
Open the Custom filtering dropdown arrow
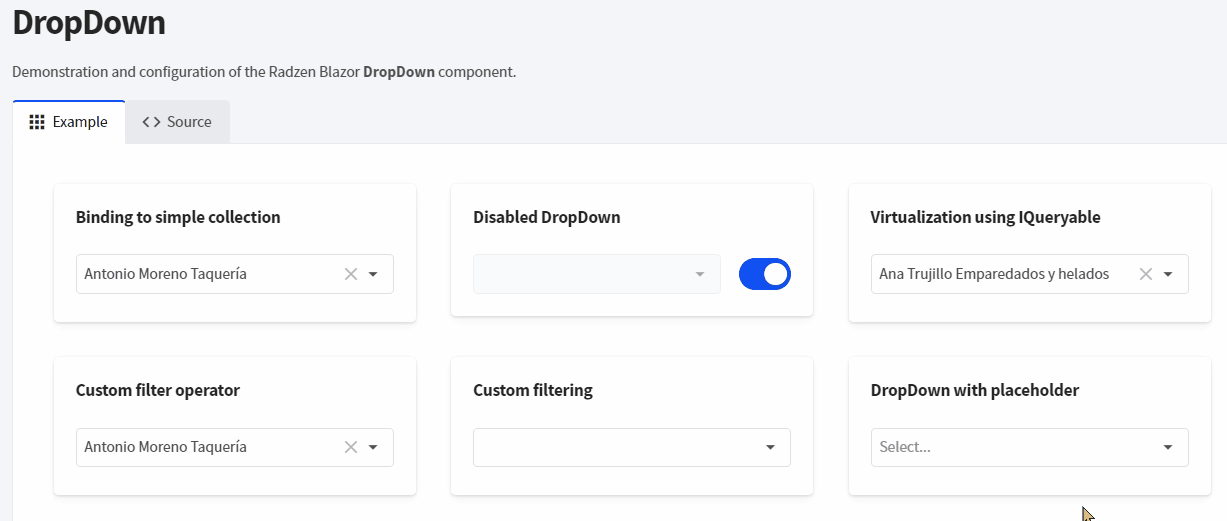click(770, 447)
